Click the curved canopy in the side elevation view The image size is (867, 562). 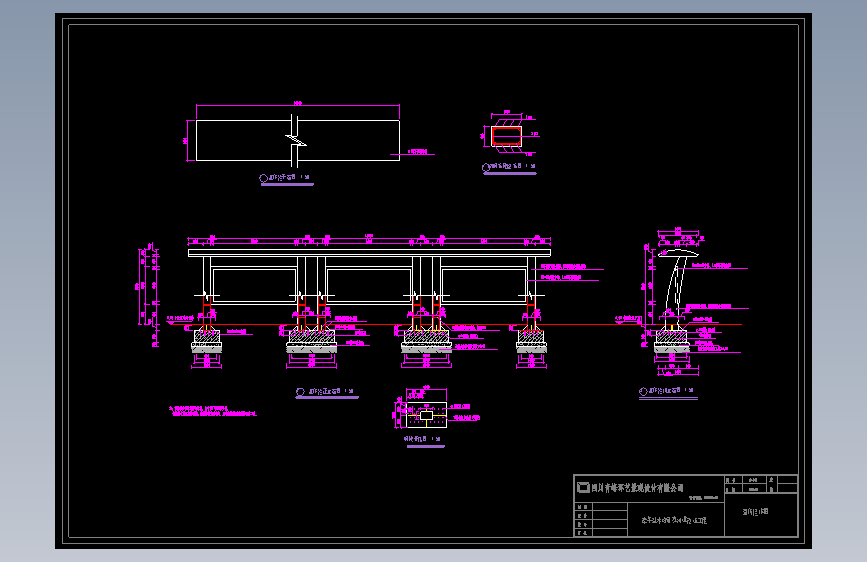tap(678, 254)
